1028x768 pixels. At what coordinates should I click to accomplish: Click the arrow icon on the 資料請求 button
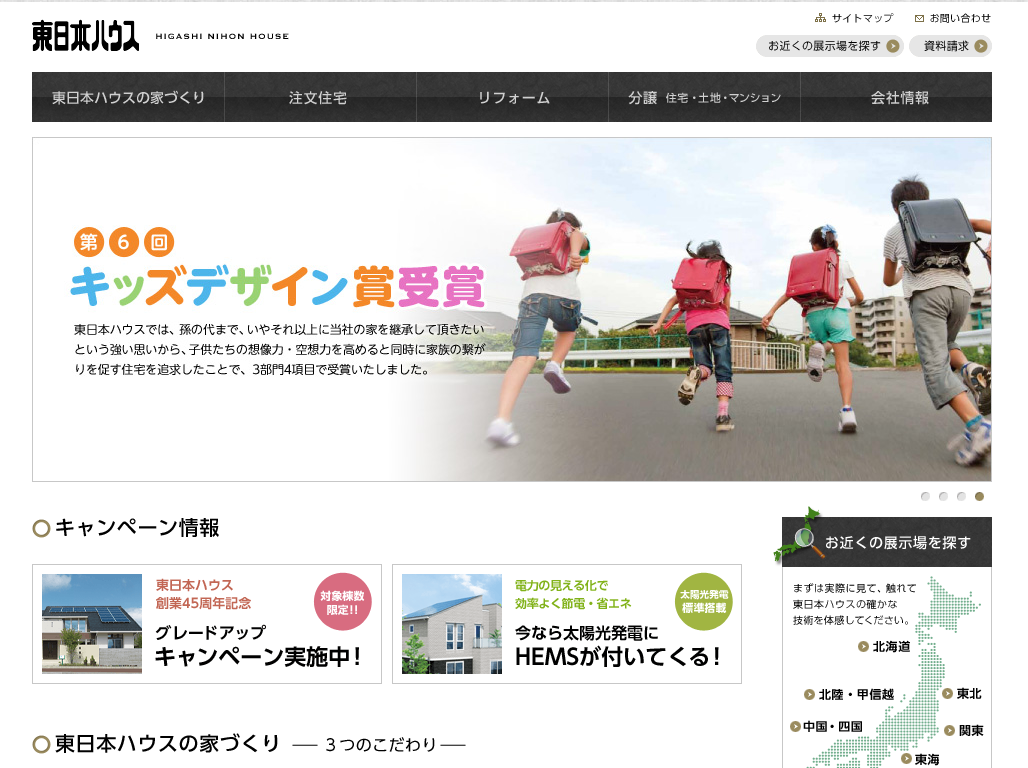[x=980, y=46]
